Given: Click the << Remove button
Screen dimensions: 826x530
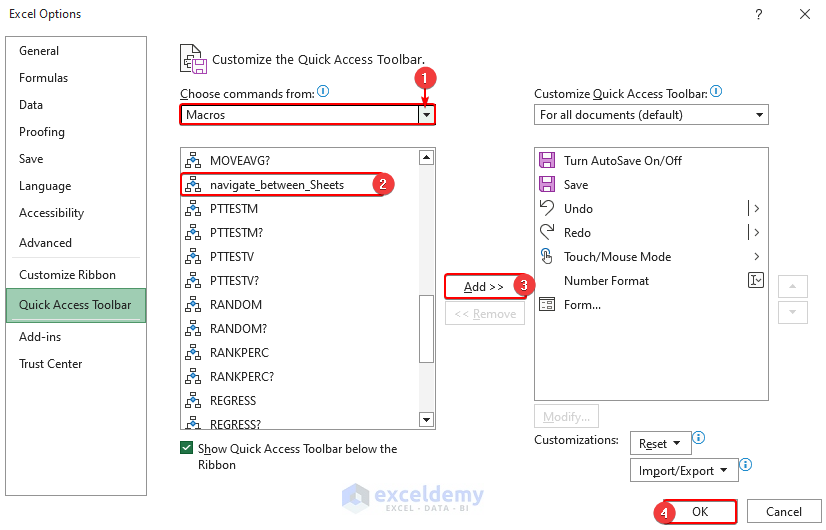Looking at the screenshot, I should pos(485,314).
